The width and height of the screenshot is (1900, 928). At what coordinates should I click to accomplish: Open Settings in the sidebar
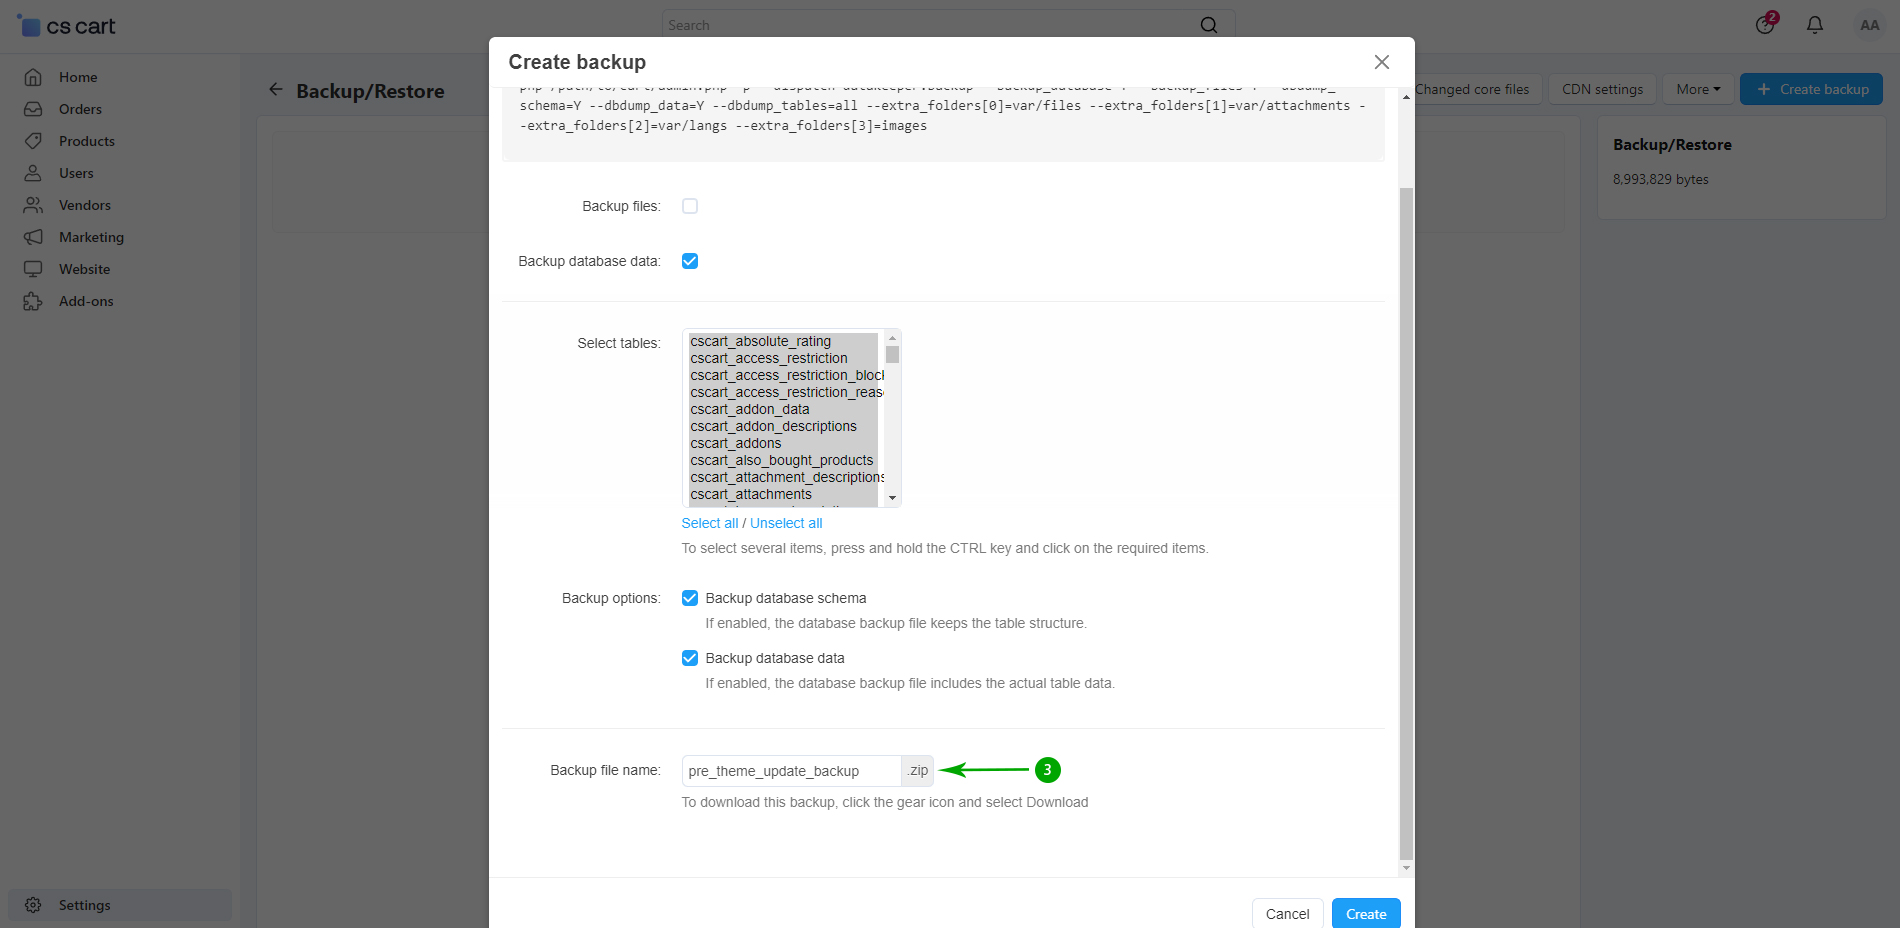click(x=84, y=905)
